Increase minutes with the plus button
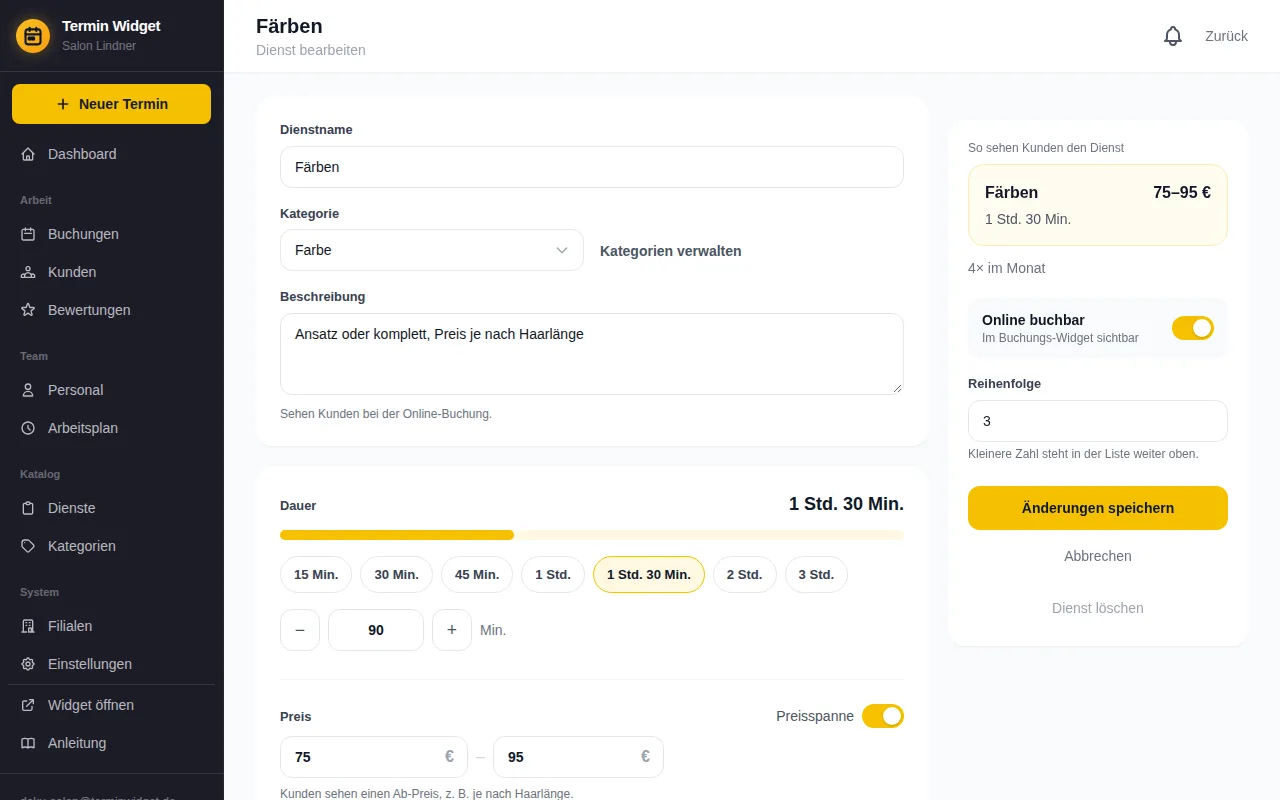Screen dimensions: 1280x800 (452, 630)
